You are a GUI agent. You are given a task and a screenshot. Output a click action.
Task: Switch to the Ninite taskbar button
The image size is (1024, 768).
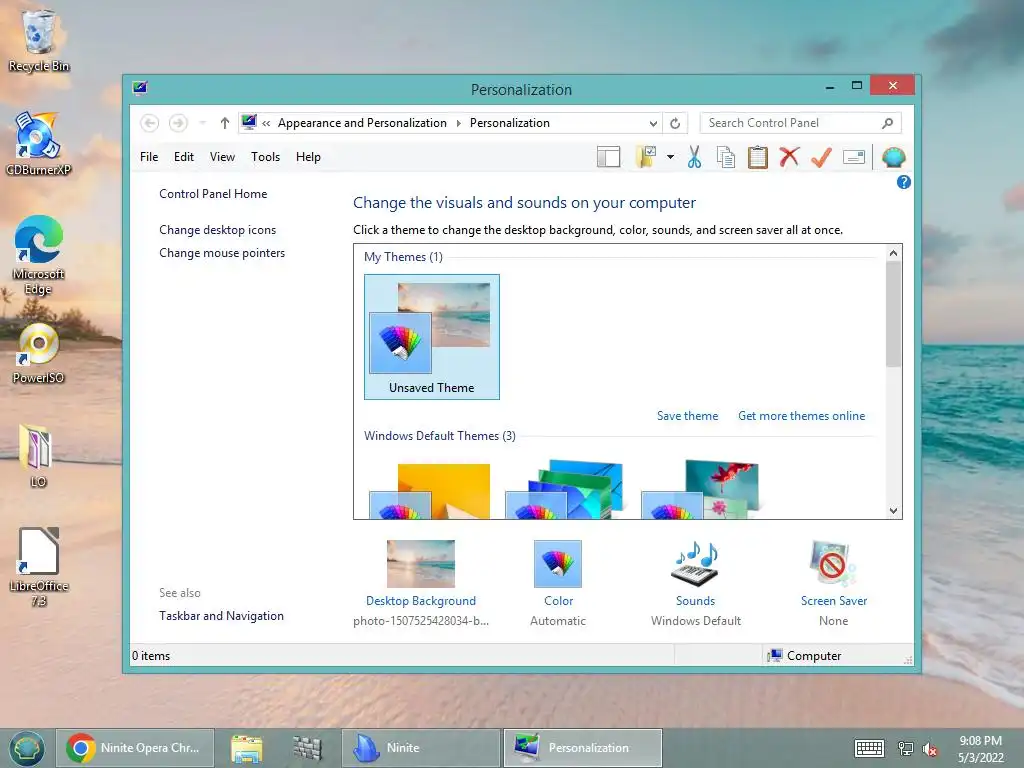[x=421, y=748]
